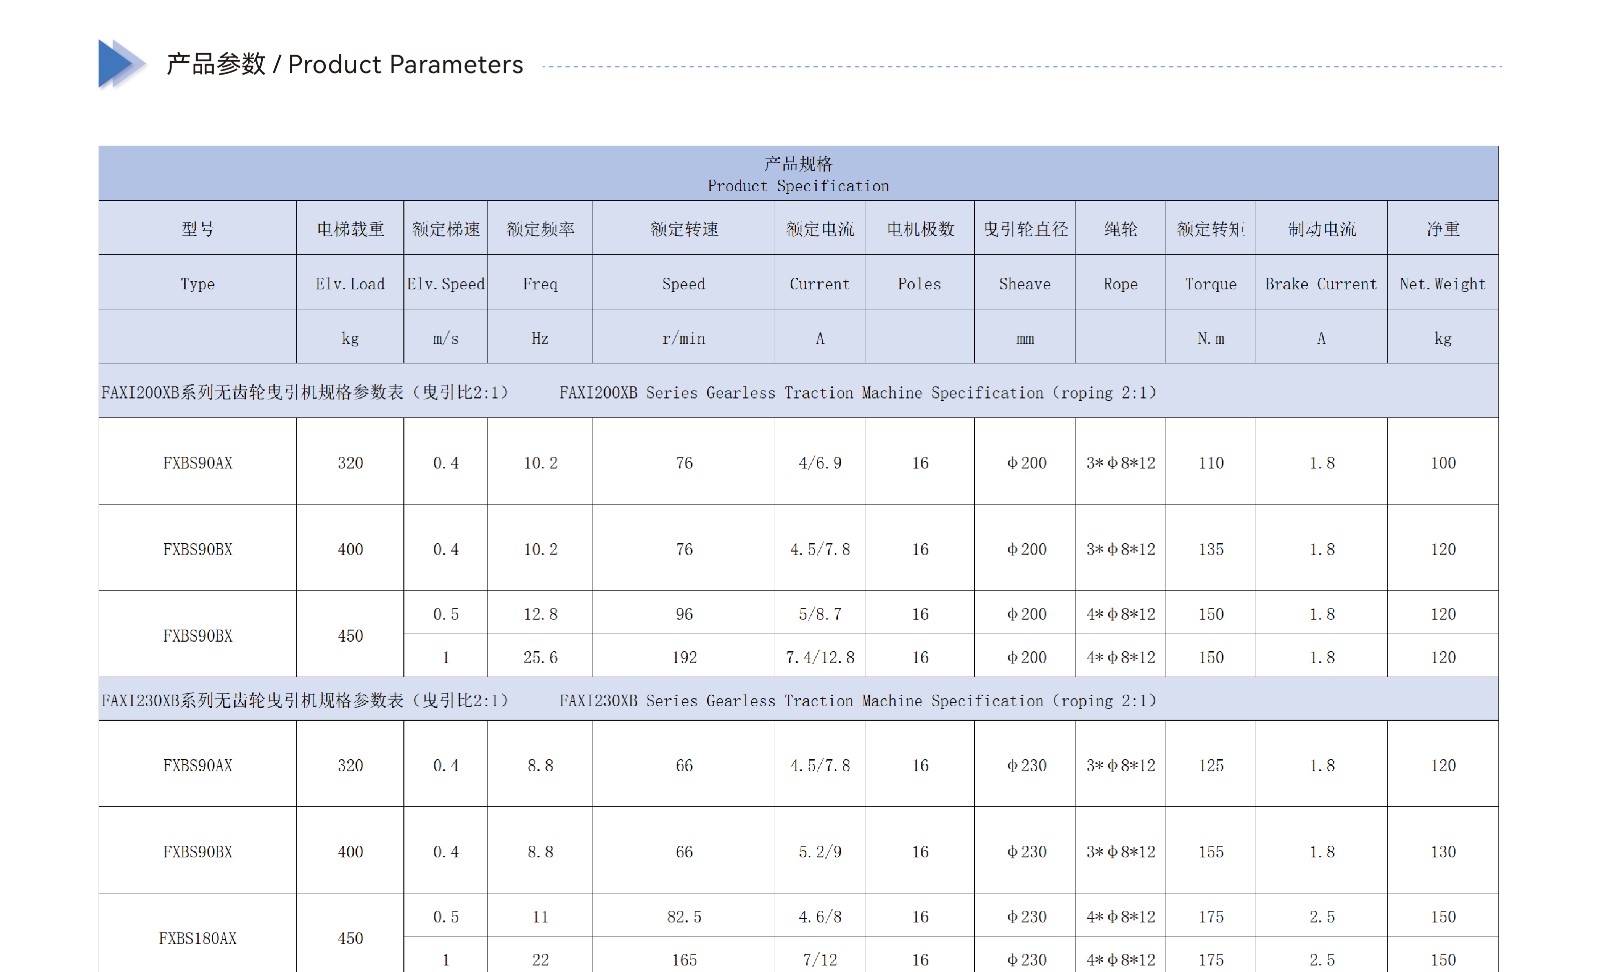Click the 'Torque' column header
The height and width of the screenshot is (972, 1600).
click(1211, 284)
